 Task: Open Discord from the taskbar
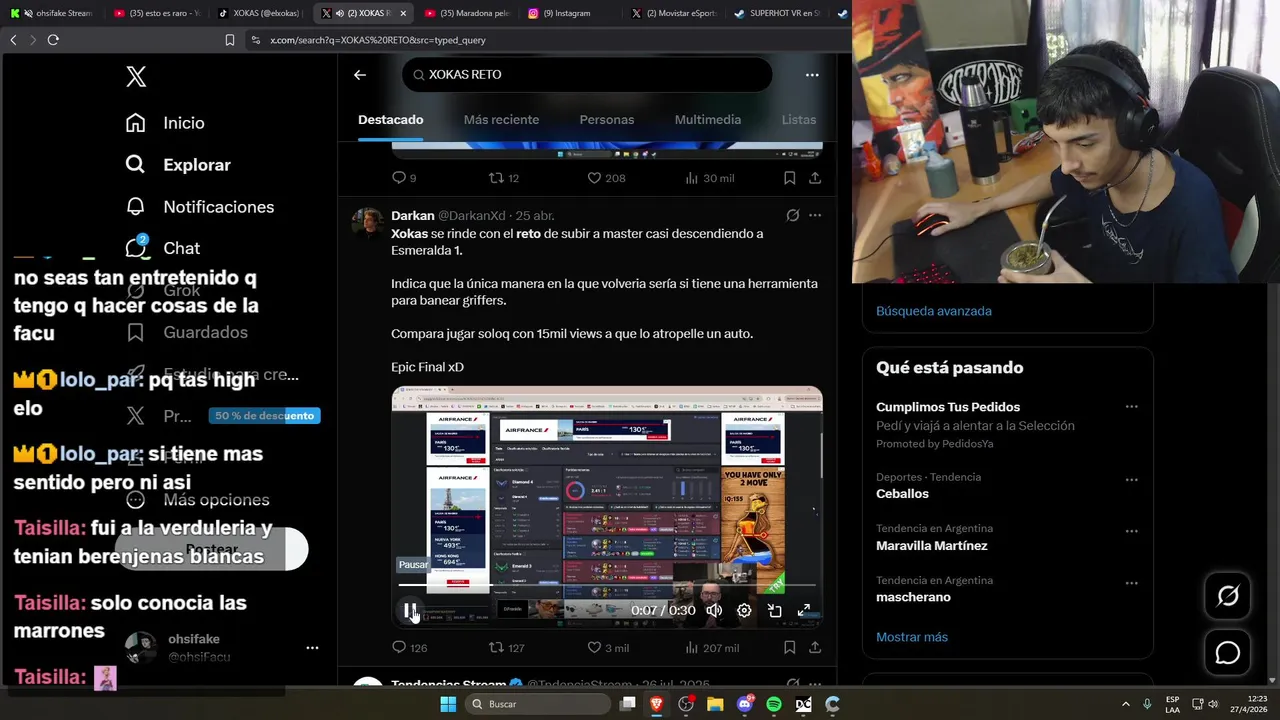pos(745,704)
